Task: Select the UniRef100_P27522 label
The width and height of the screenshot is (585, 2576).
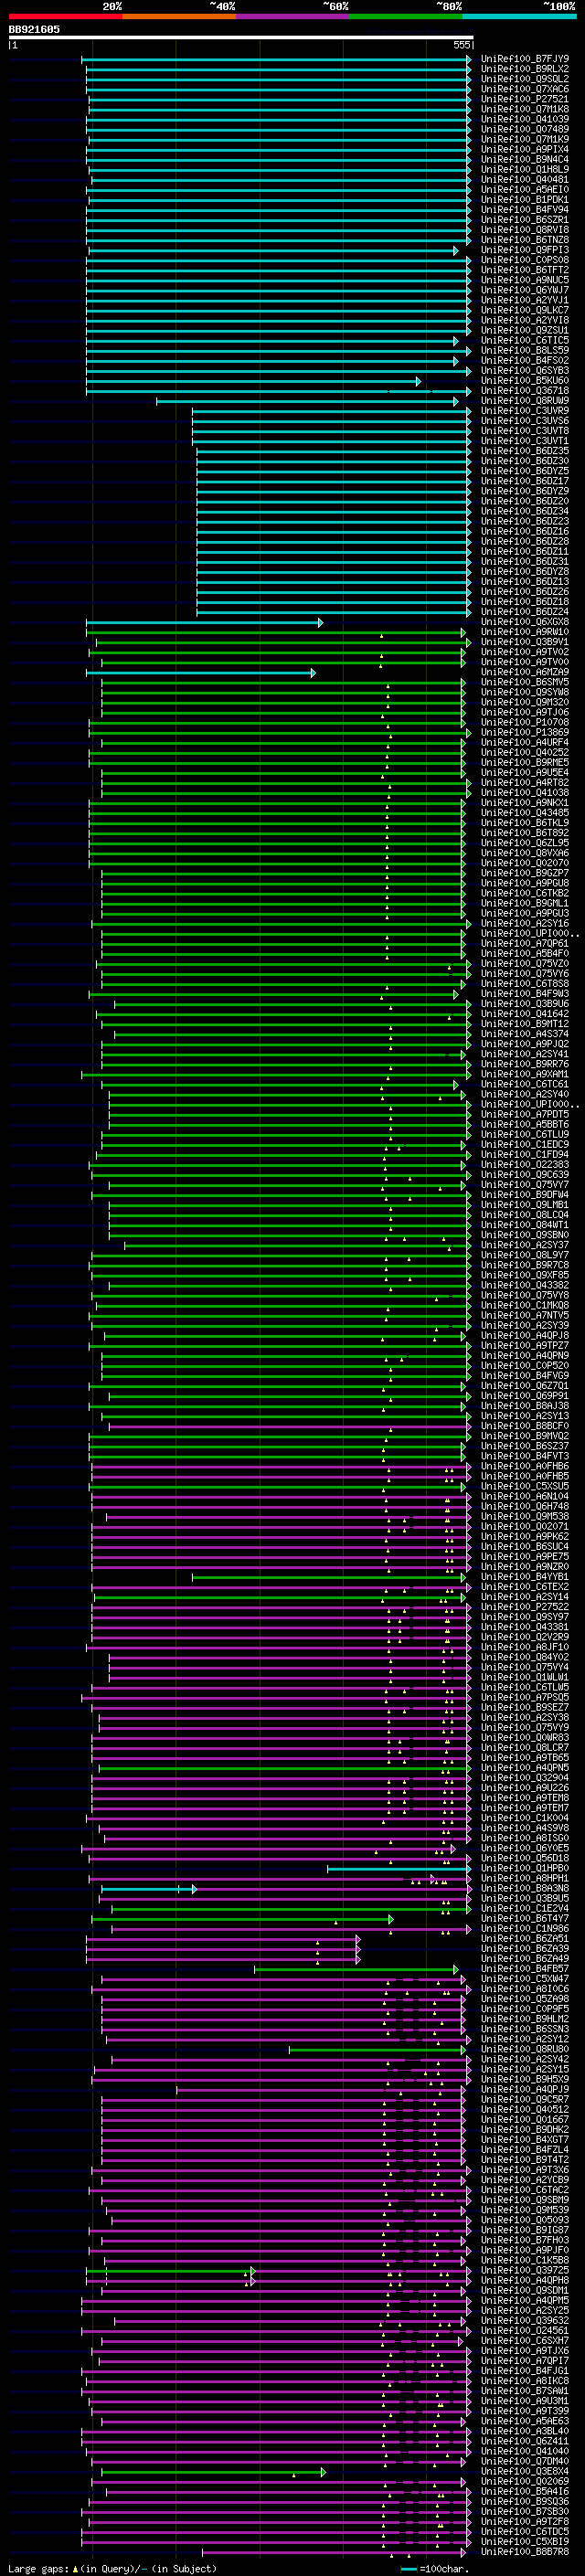Action: tap(524, 1607)
